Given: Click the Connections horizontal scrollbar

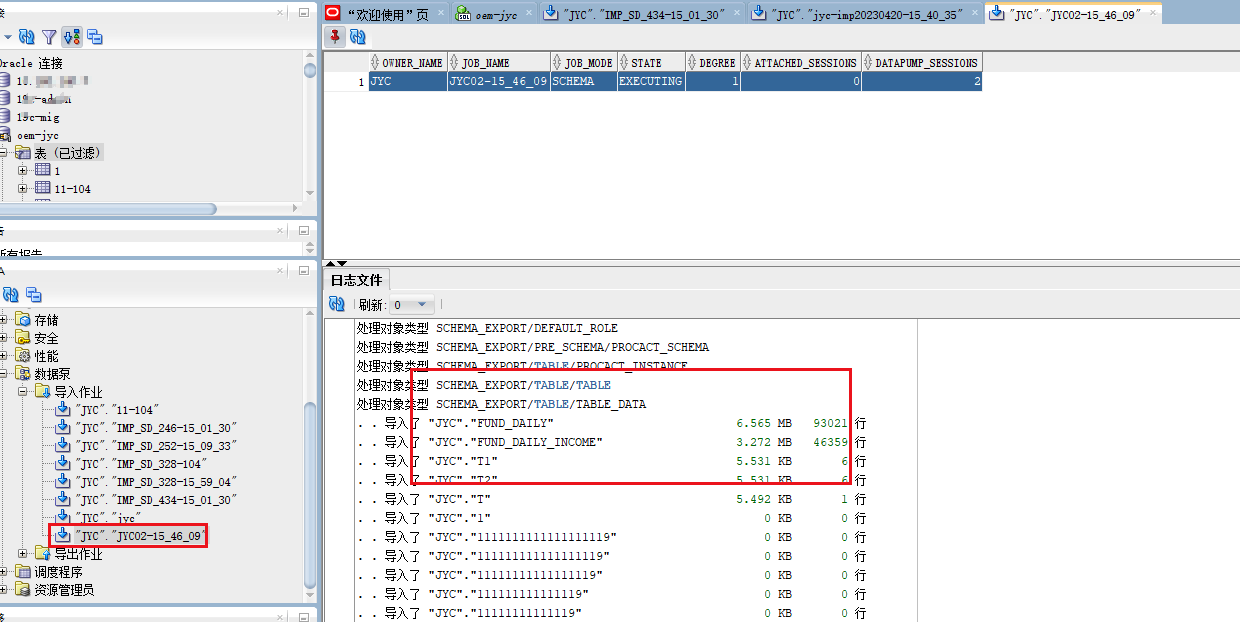Looking at the screenshot, I should 108,209.
